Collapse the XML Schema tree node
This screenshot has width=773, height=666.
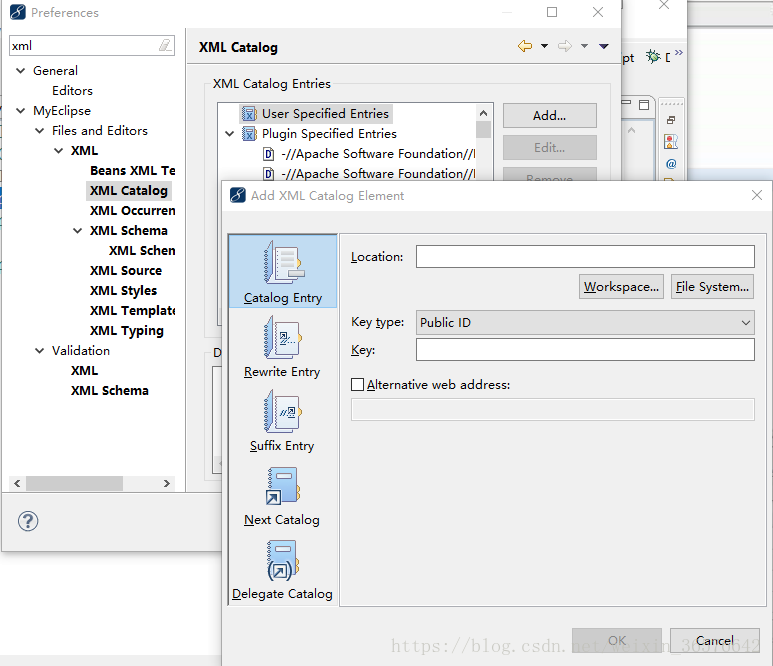tap(77, 231)
